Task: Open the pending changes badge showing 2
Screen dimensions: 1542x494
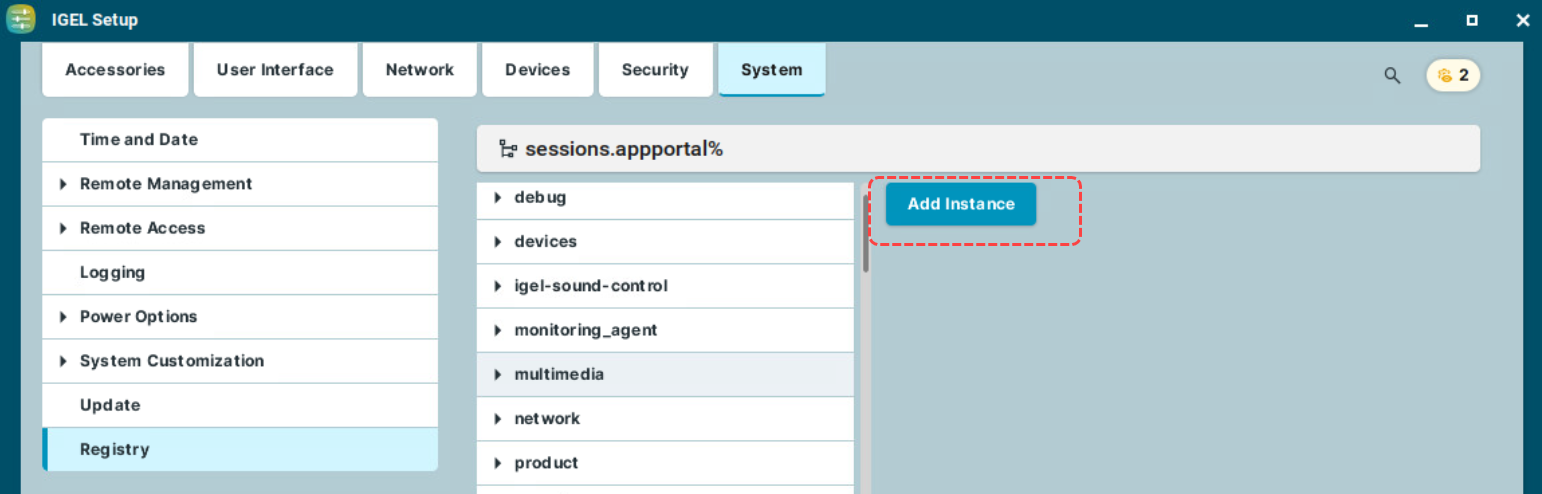Action: [1453, 75]
